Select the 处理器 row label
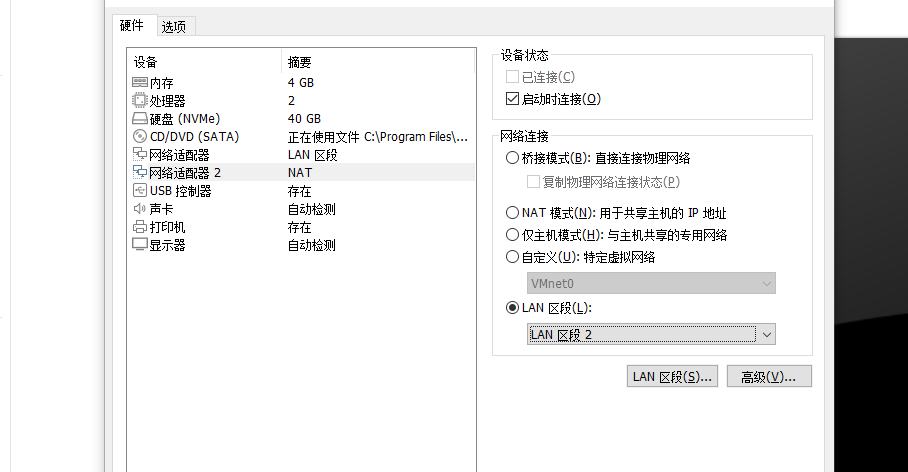908x472 pixels. click(167, 101)
